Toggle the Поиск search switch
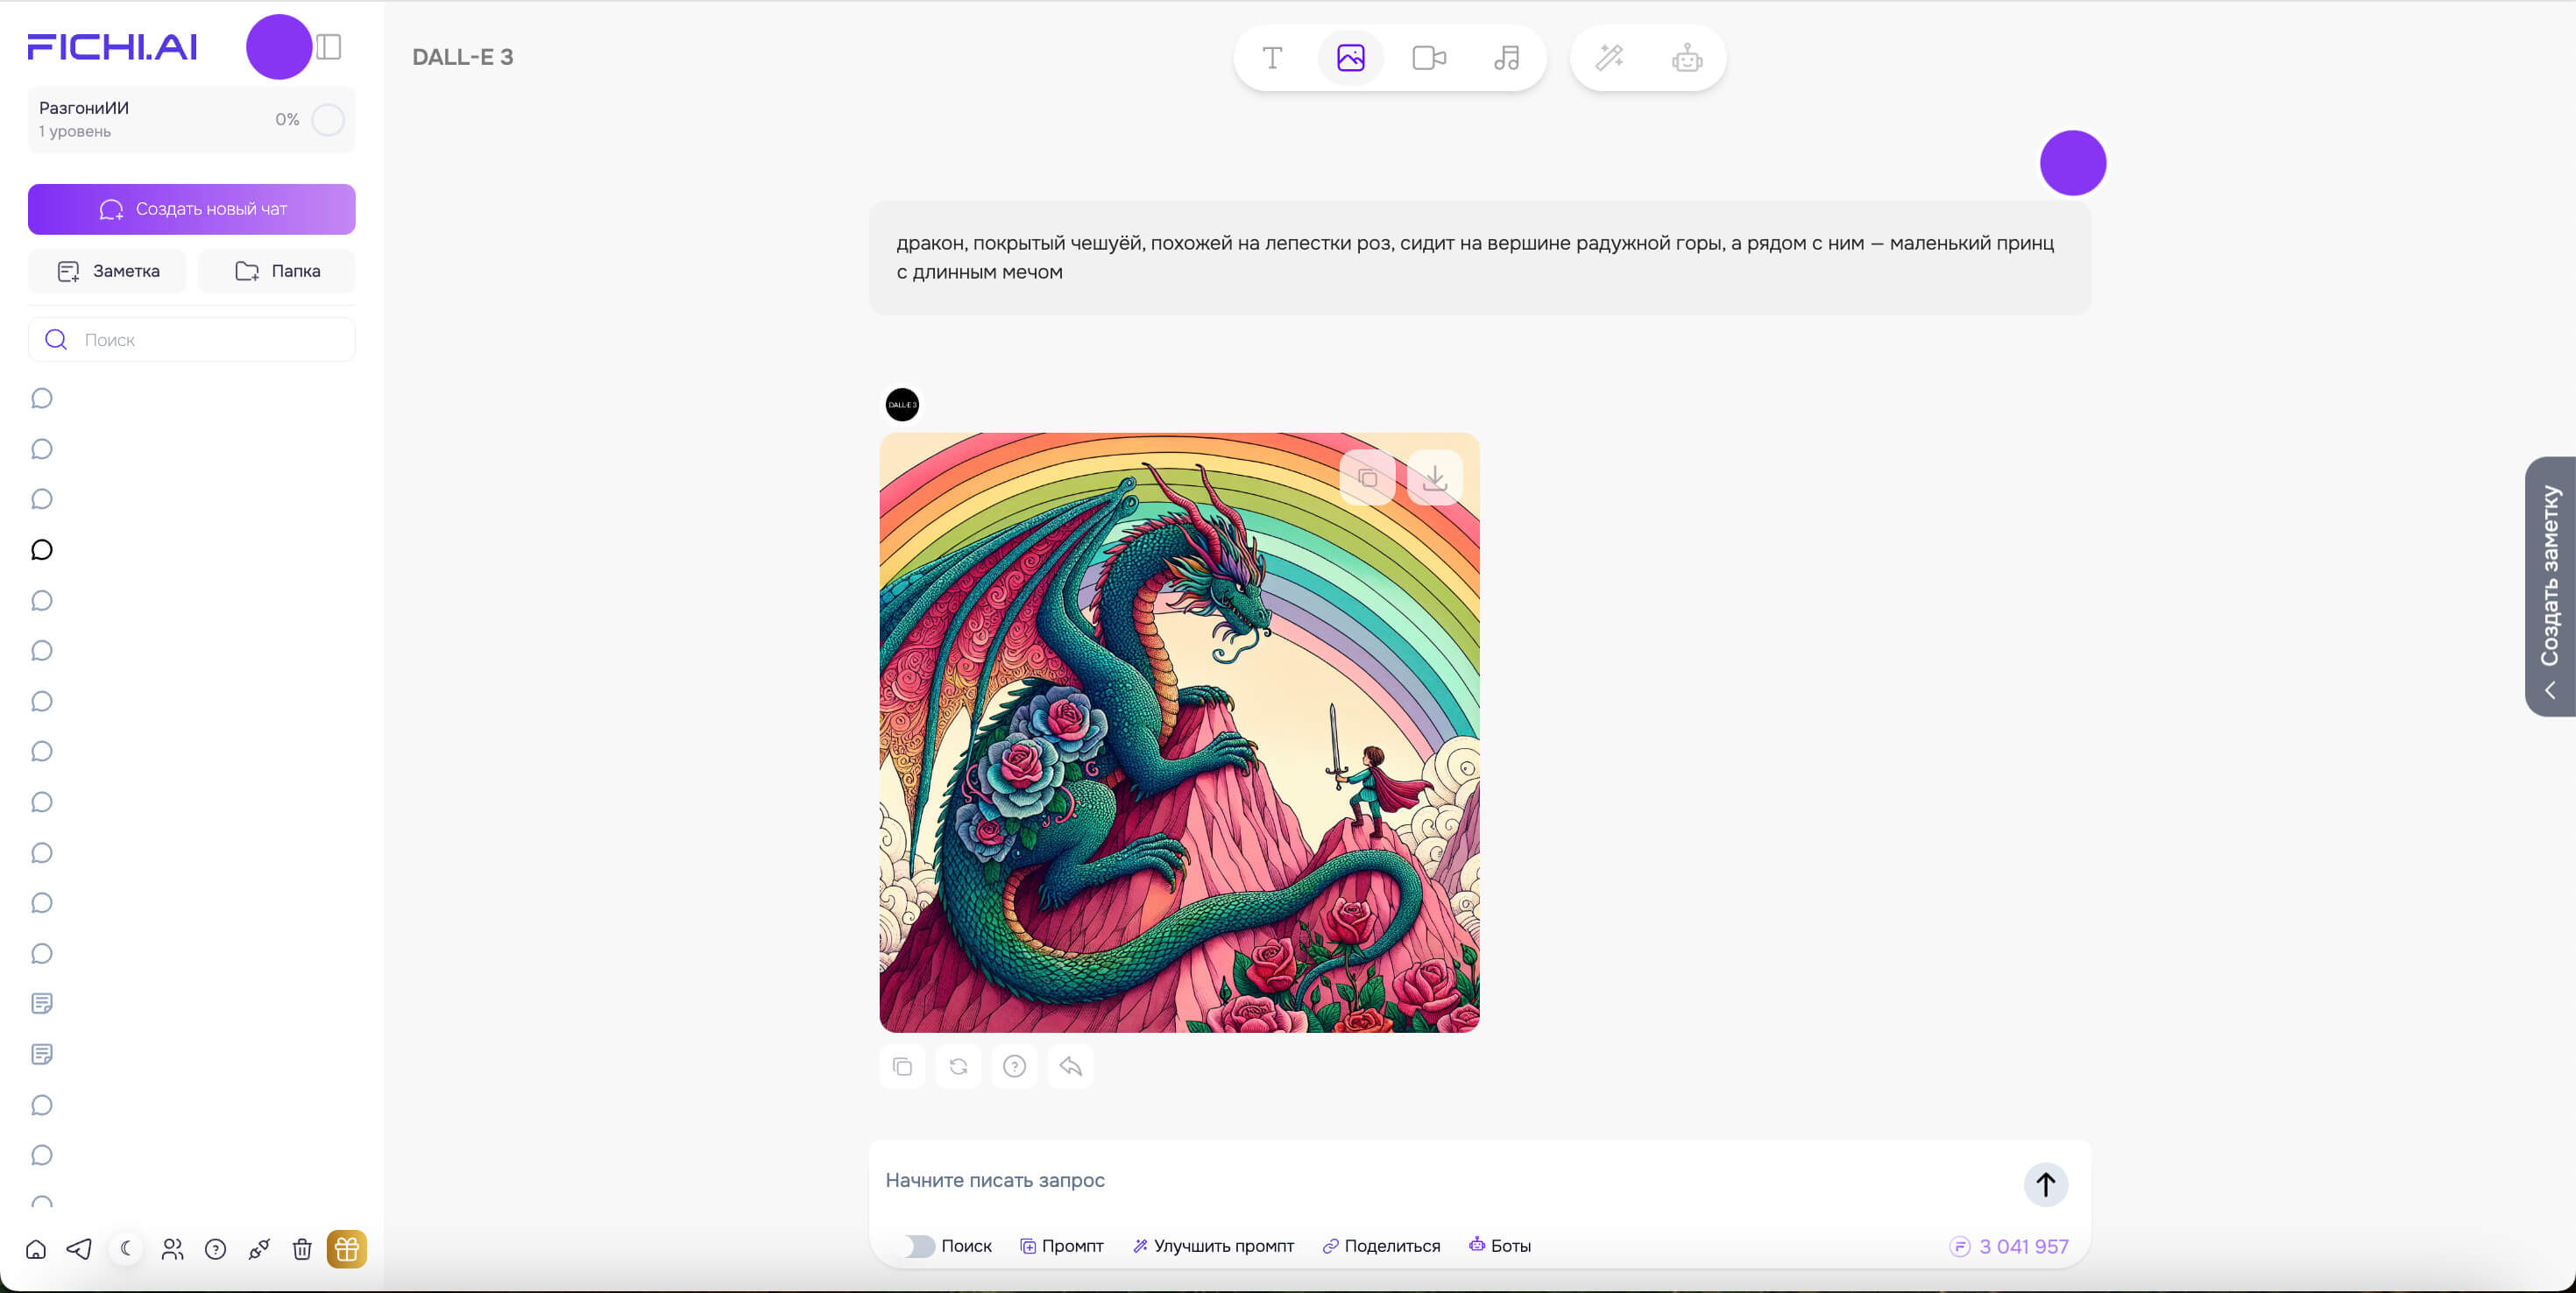 click(x=919, y=1246)
